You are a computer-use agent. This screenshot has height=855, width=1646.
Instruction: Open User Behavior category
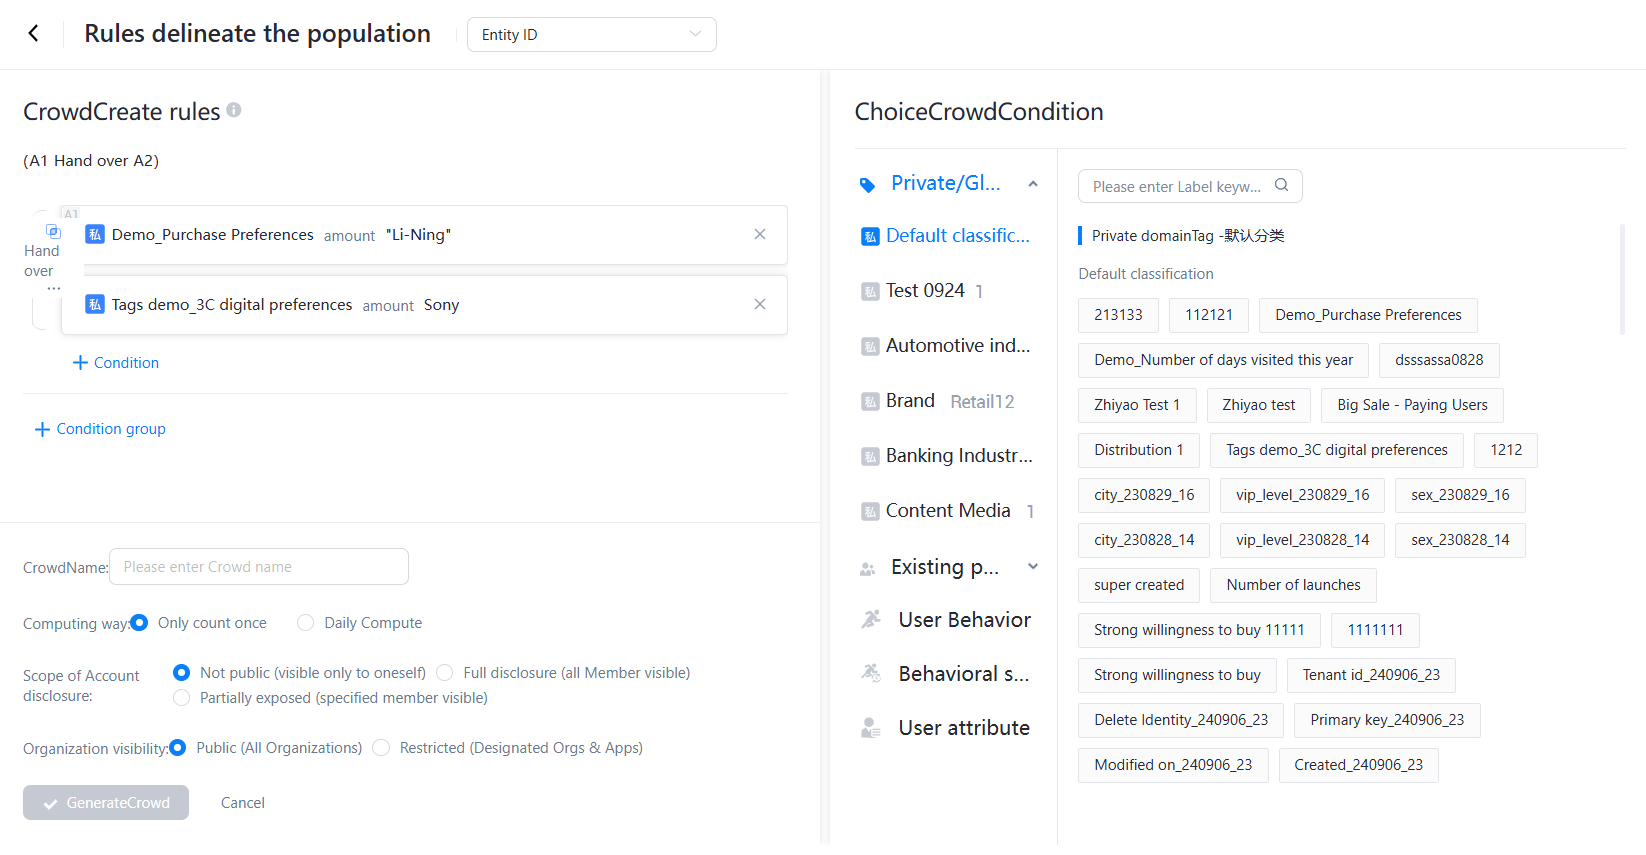point(964,620)
